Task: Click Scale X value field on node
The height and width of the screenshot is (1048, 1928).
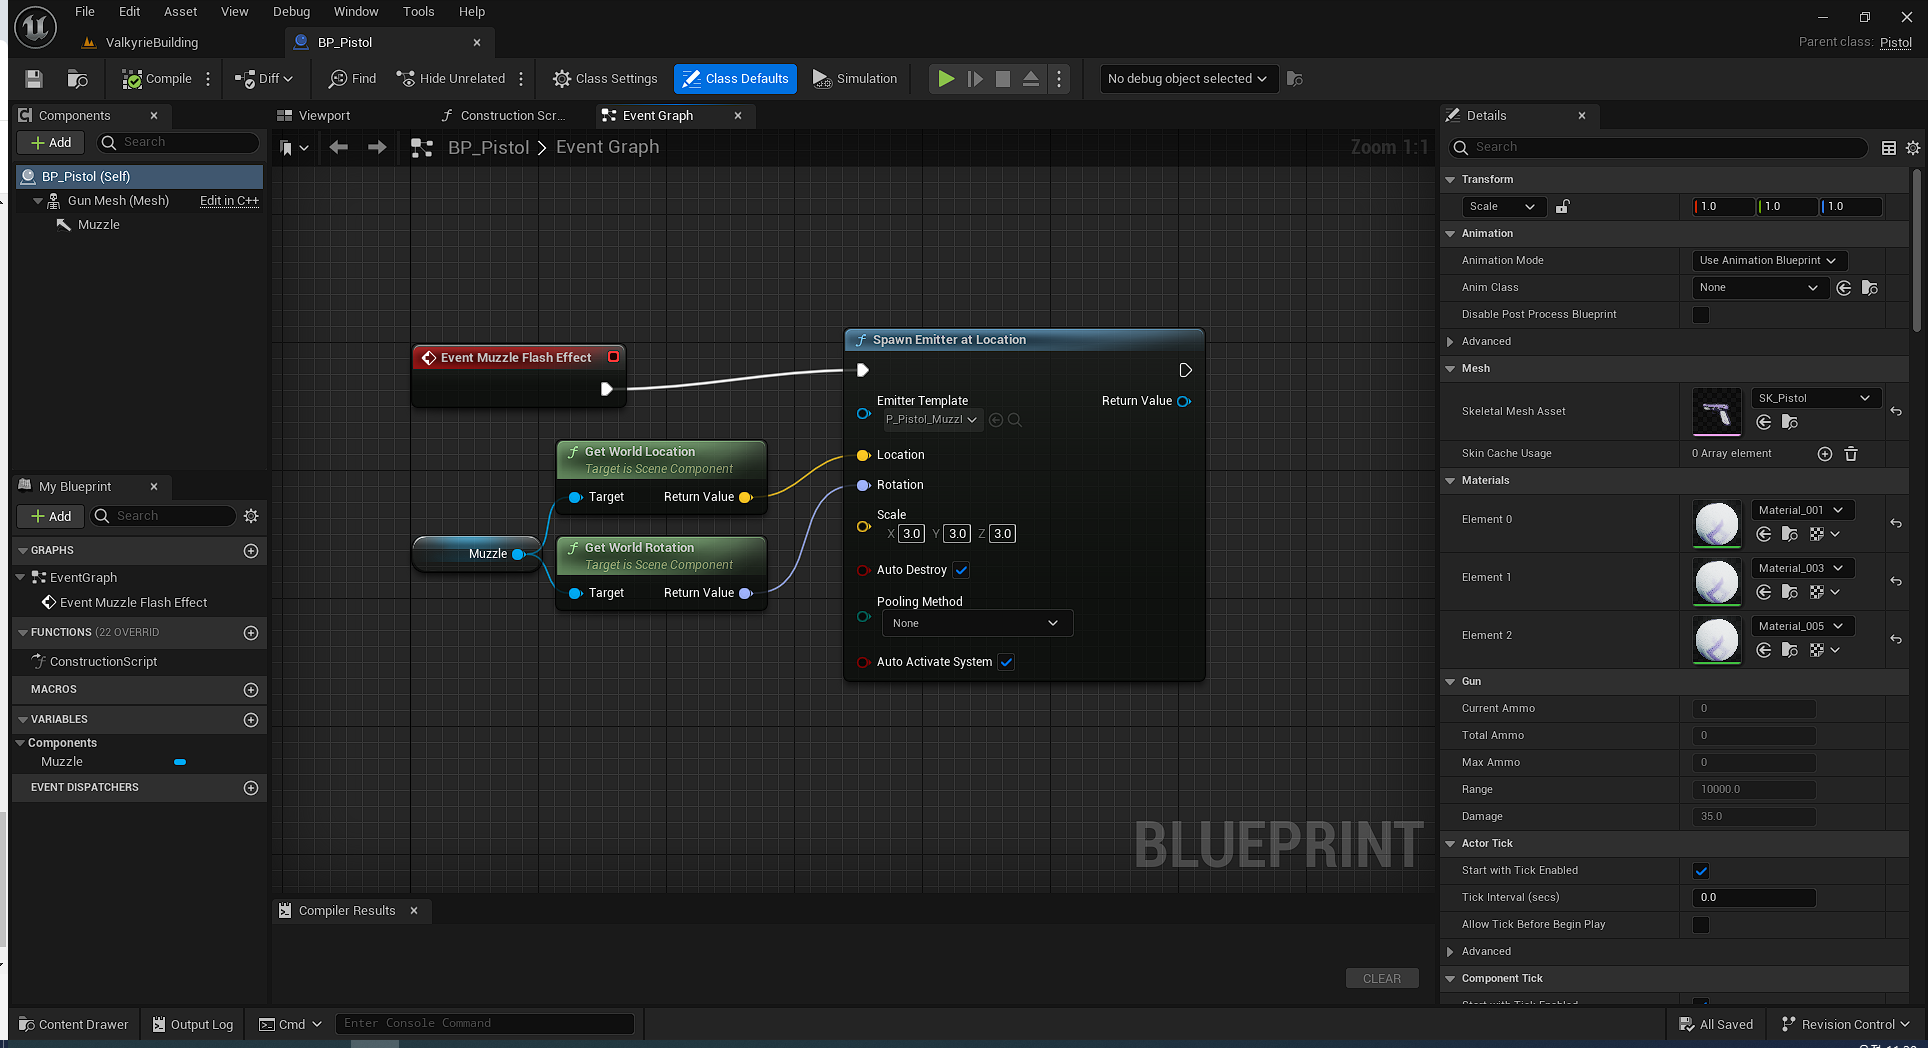Action: click(911, 534)
